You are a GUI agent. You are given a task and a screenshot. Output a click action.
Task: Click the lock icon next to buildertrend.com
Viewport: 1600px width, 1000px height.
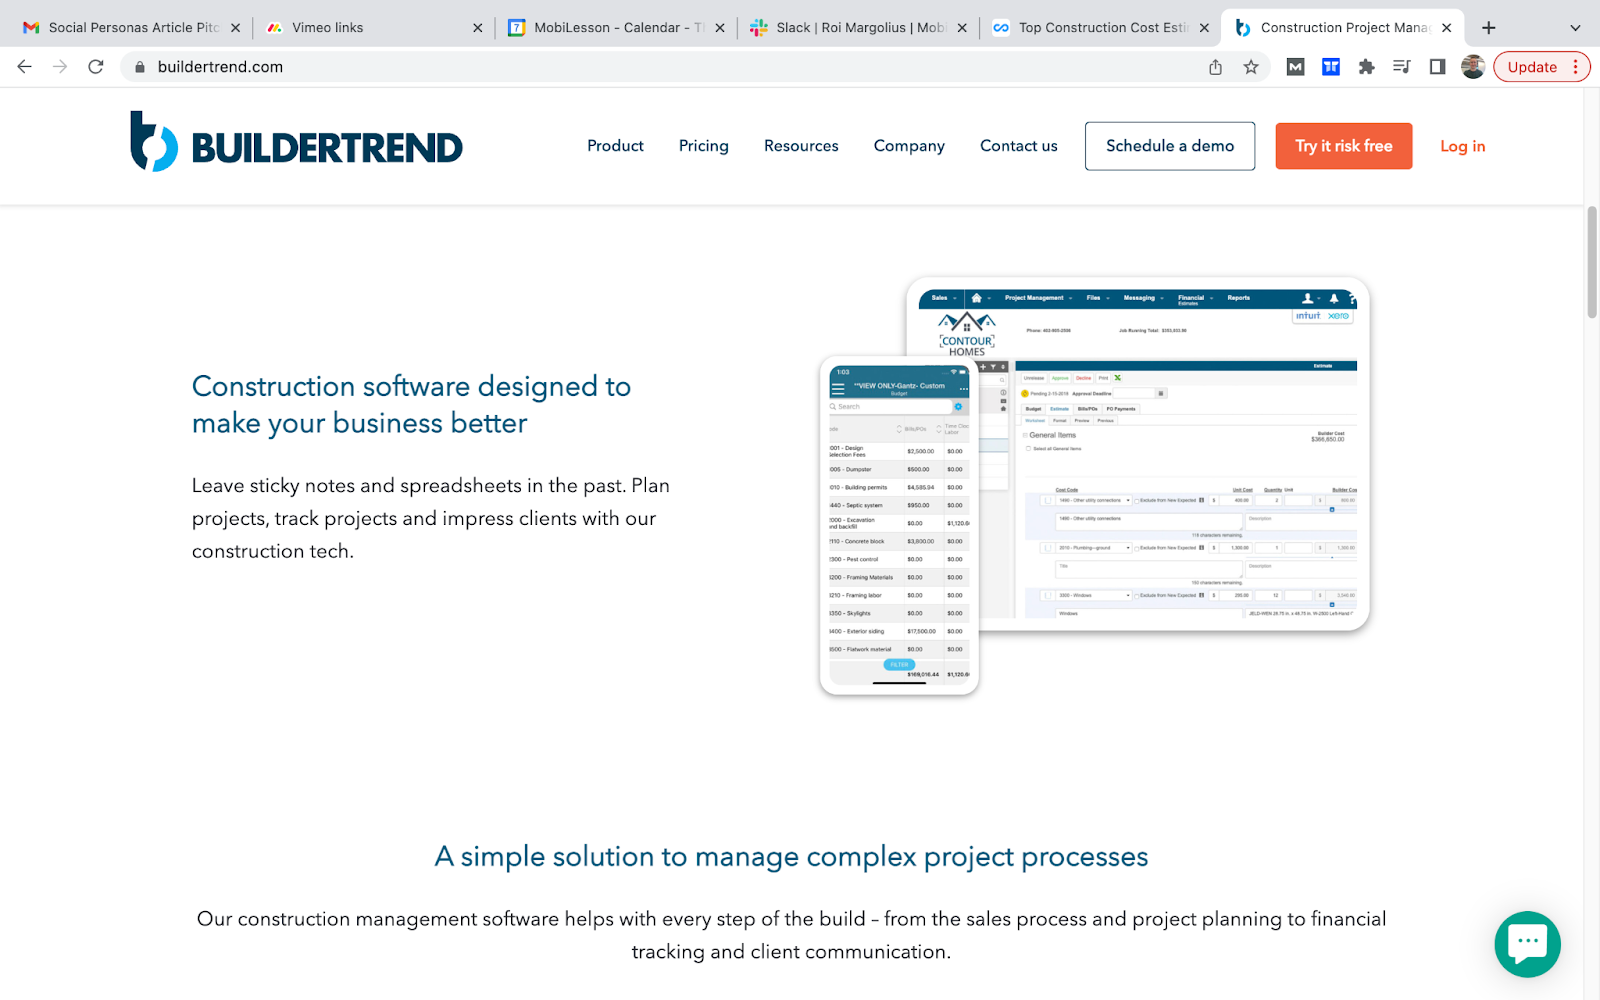tap(140, 67)
